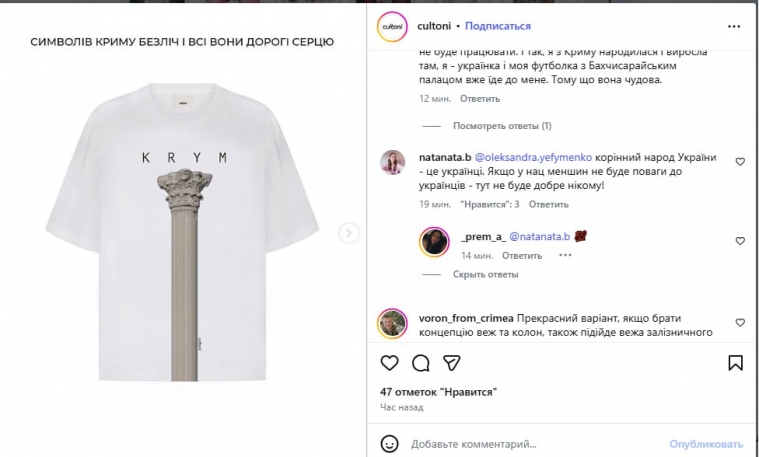Like the post with the heart icon
The width and height of the screenshot is (759, 457).
click(x=391, y=362)
